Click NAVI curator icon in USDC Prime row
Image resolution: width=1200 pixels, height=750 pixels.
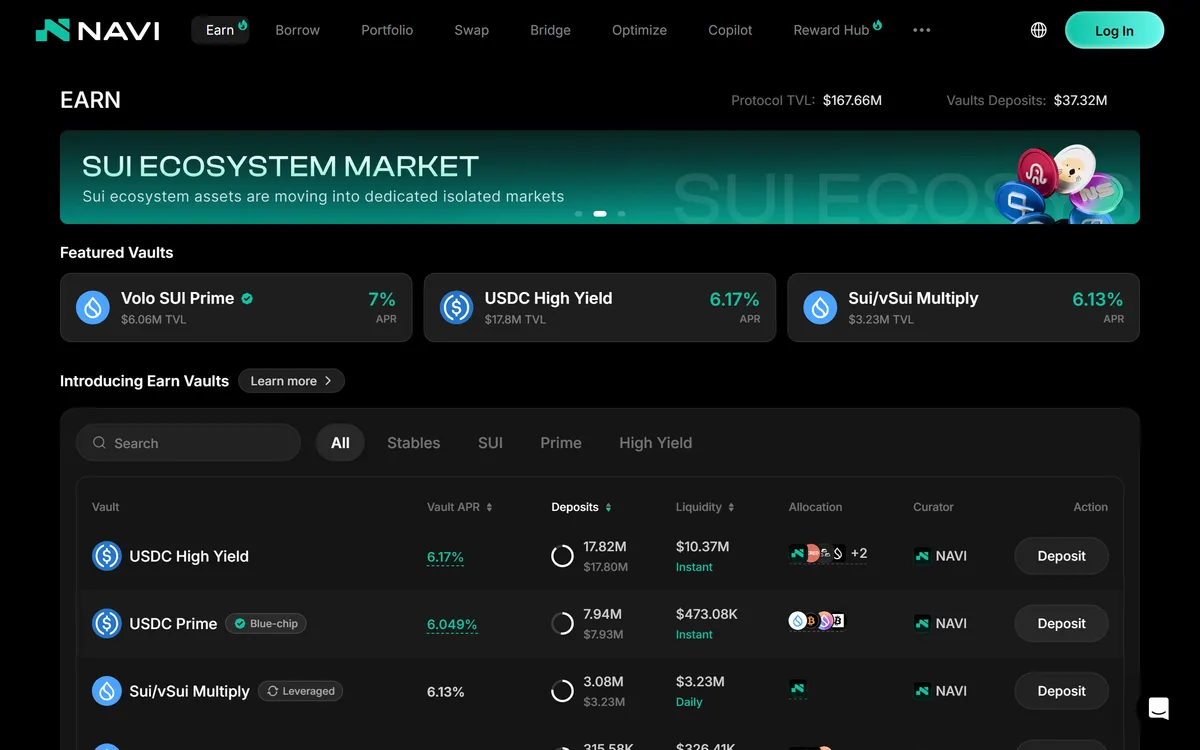pyautogui.click(x=922, y=623)
